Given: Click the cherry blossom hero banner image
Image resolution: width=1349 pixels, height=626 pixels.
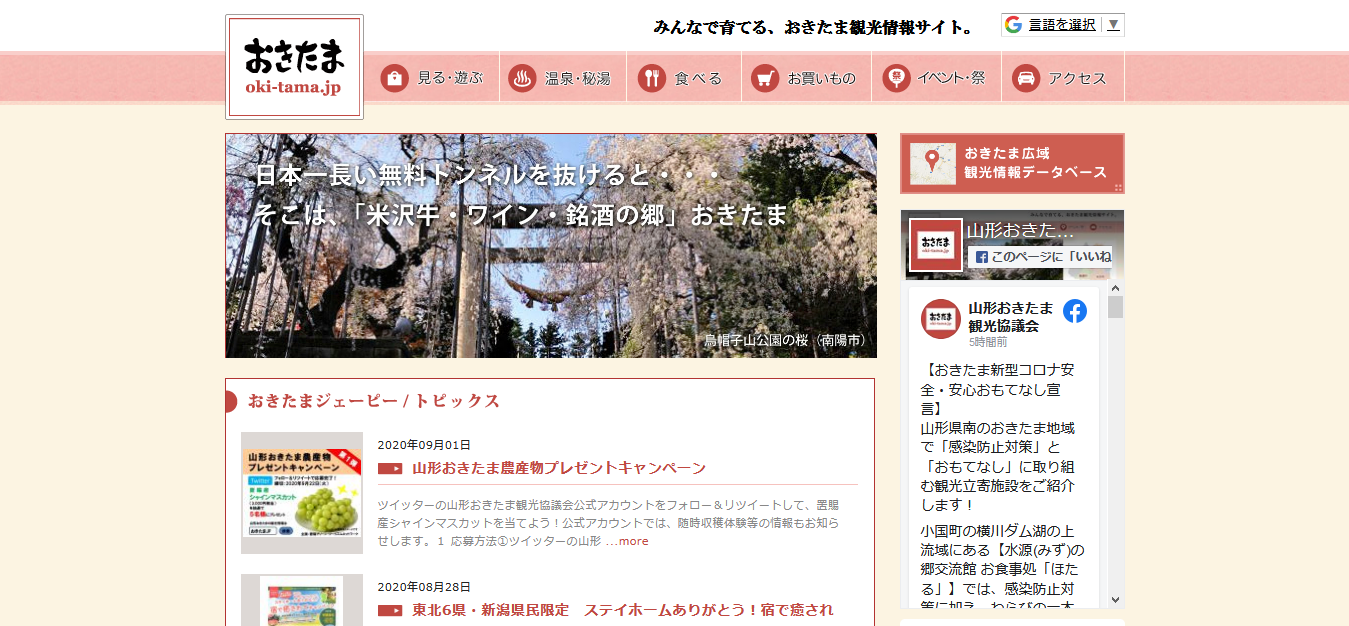Looking at the screenshot, I should pos(551,246).
